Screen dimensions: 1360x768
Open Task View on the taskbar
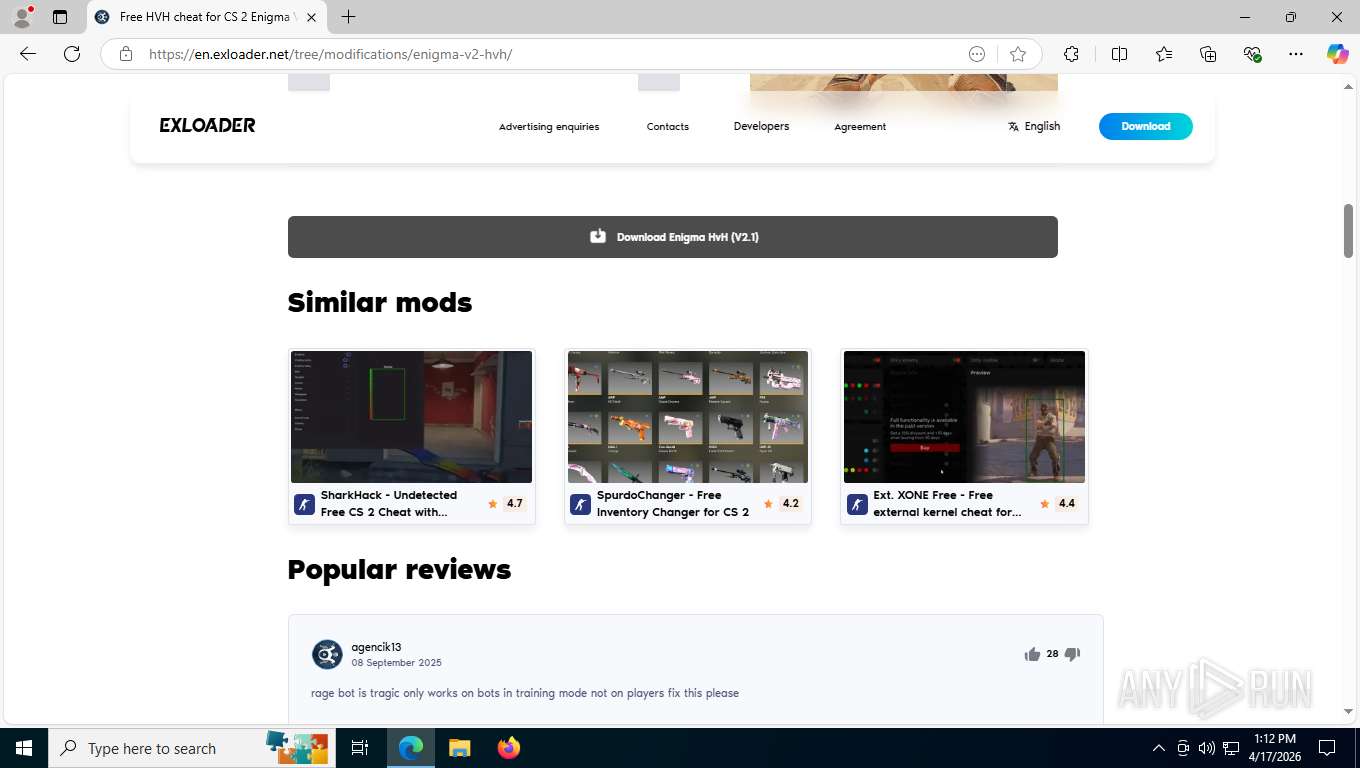360,748
